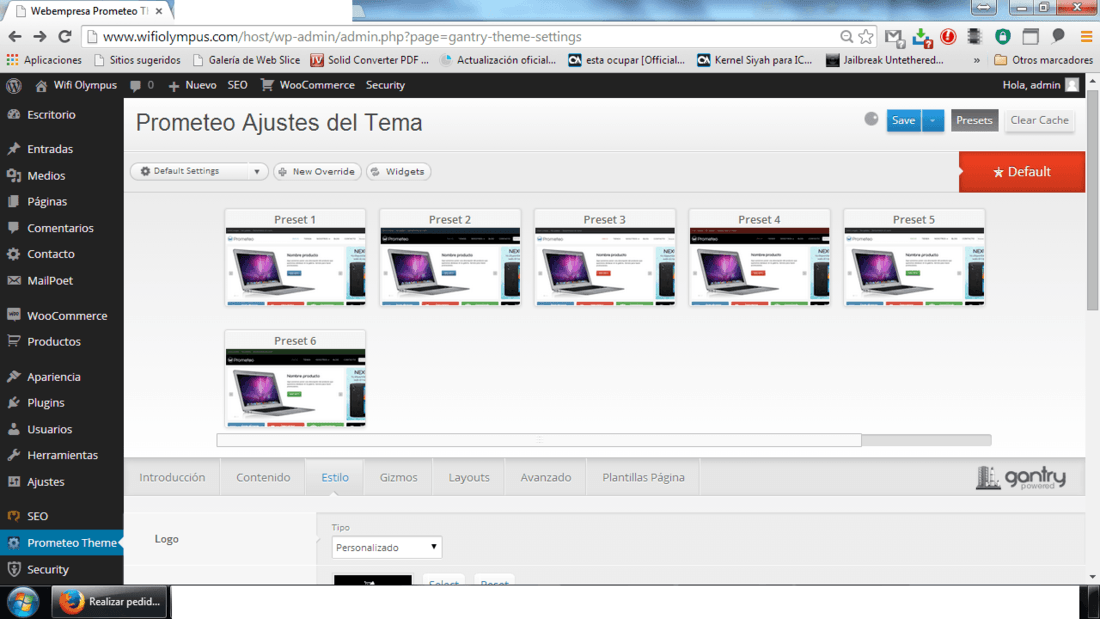Click the Security shield icon in sidebar
Screen dimensions: 1100x619
13,569
